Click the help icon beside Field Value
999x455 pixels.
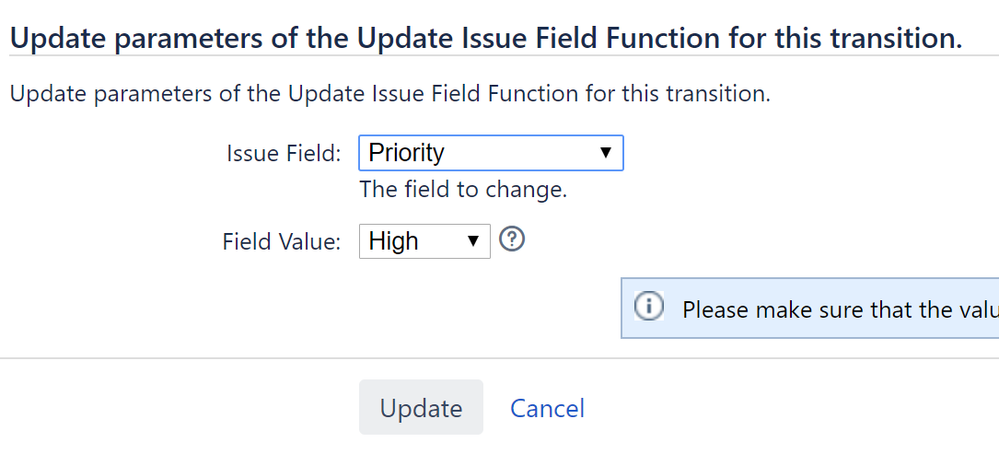(x=512, y=241)
